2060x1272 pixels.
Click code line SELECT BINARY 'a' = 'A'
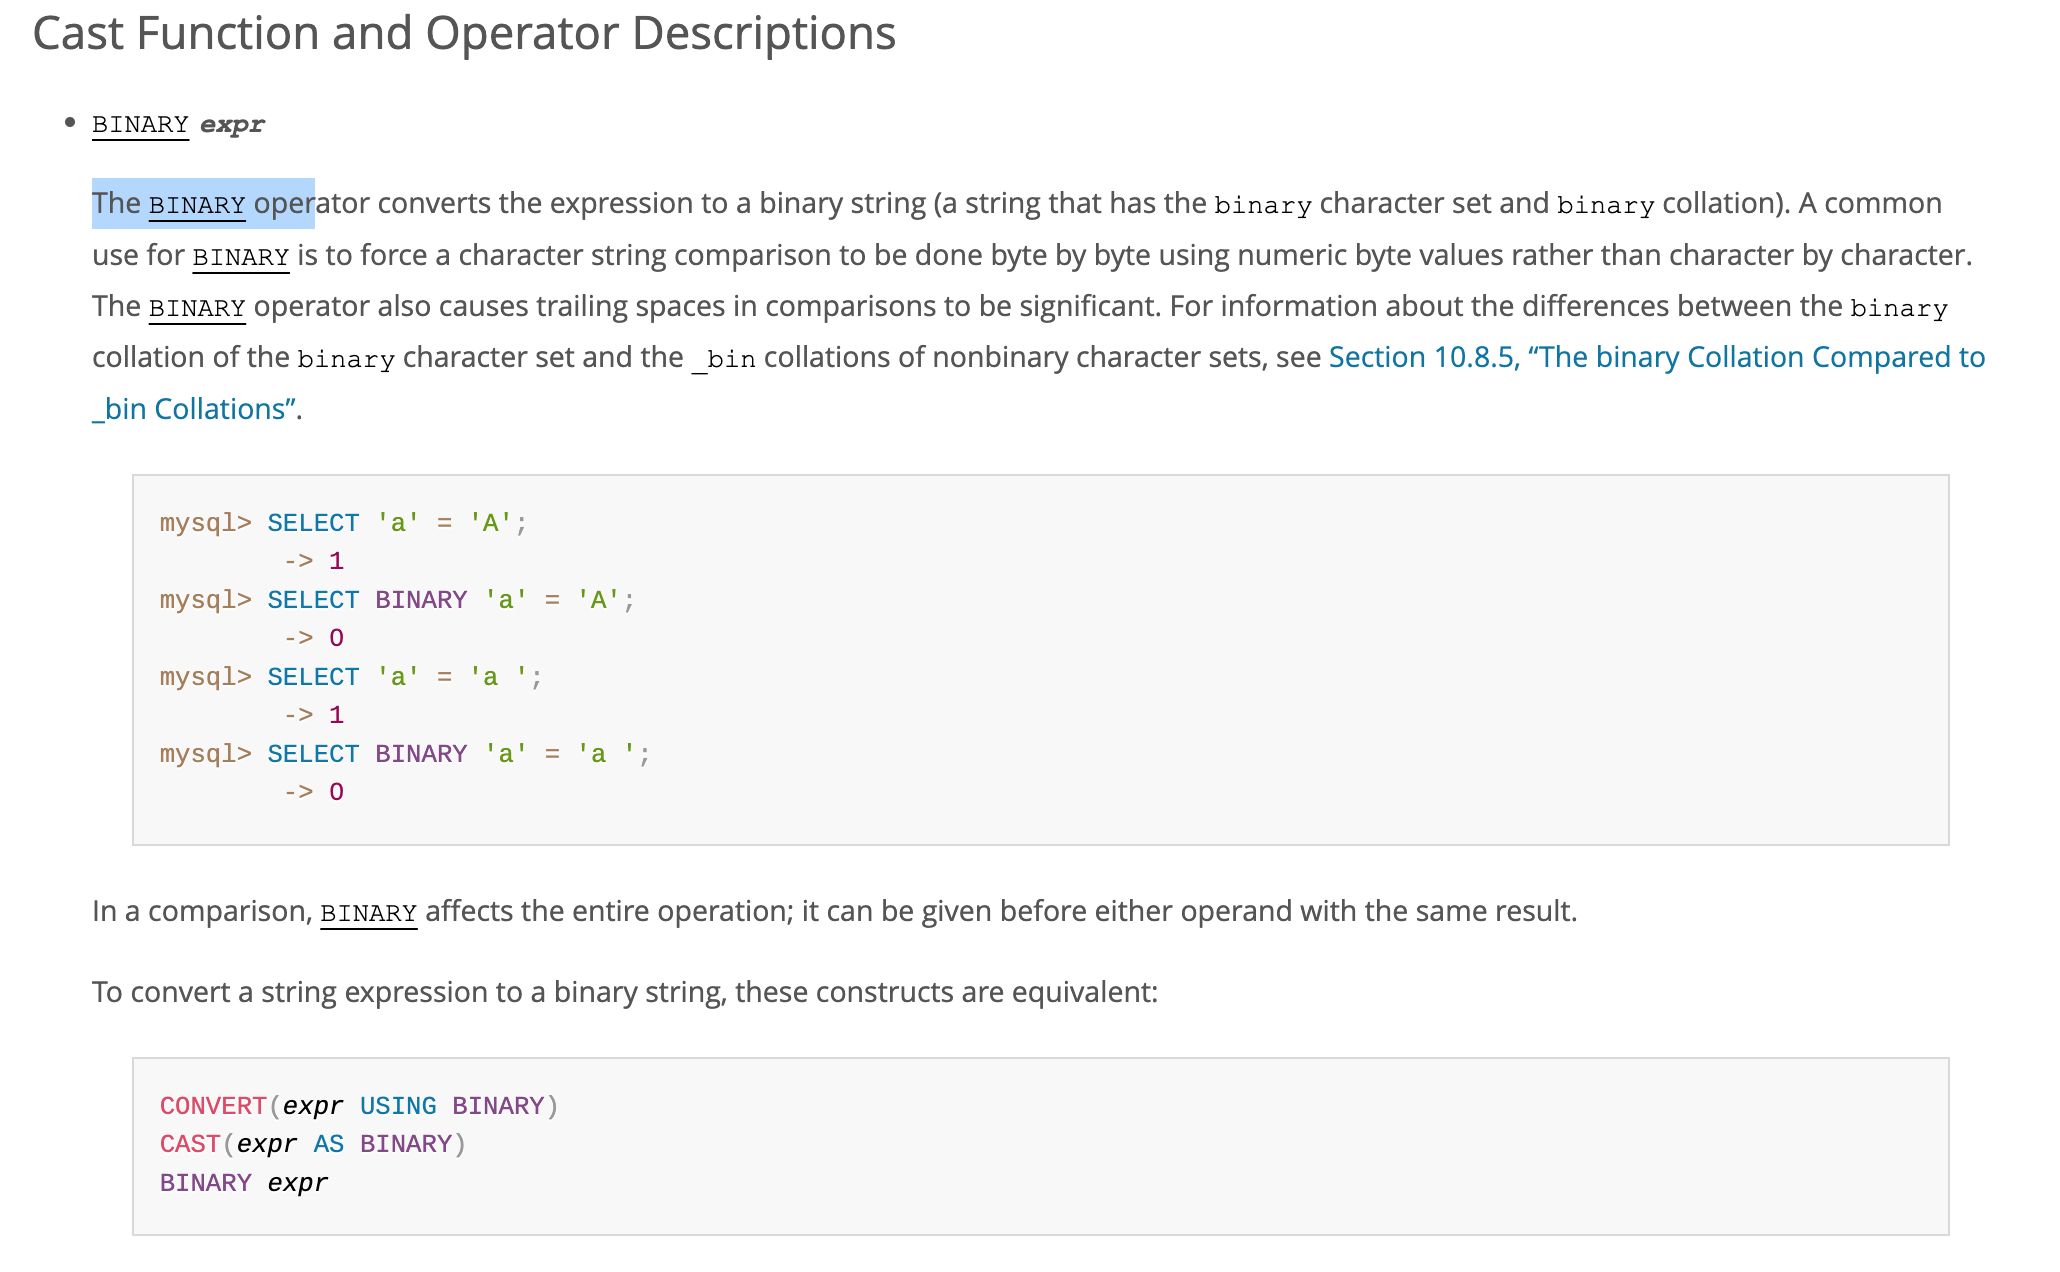point(450,600)
